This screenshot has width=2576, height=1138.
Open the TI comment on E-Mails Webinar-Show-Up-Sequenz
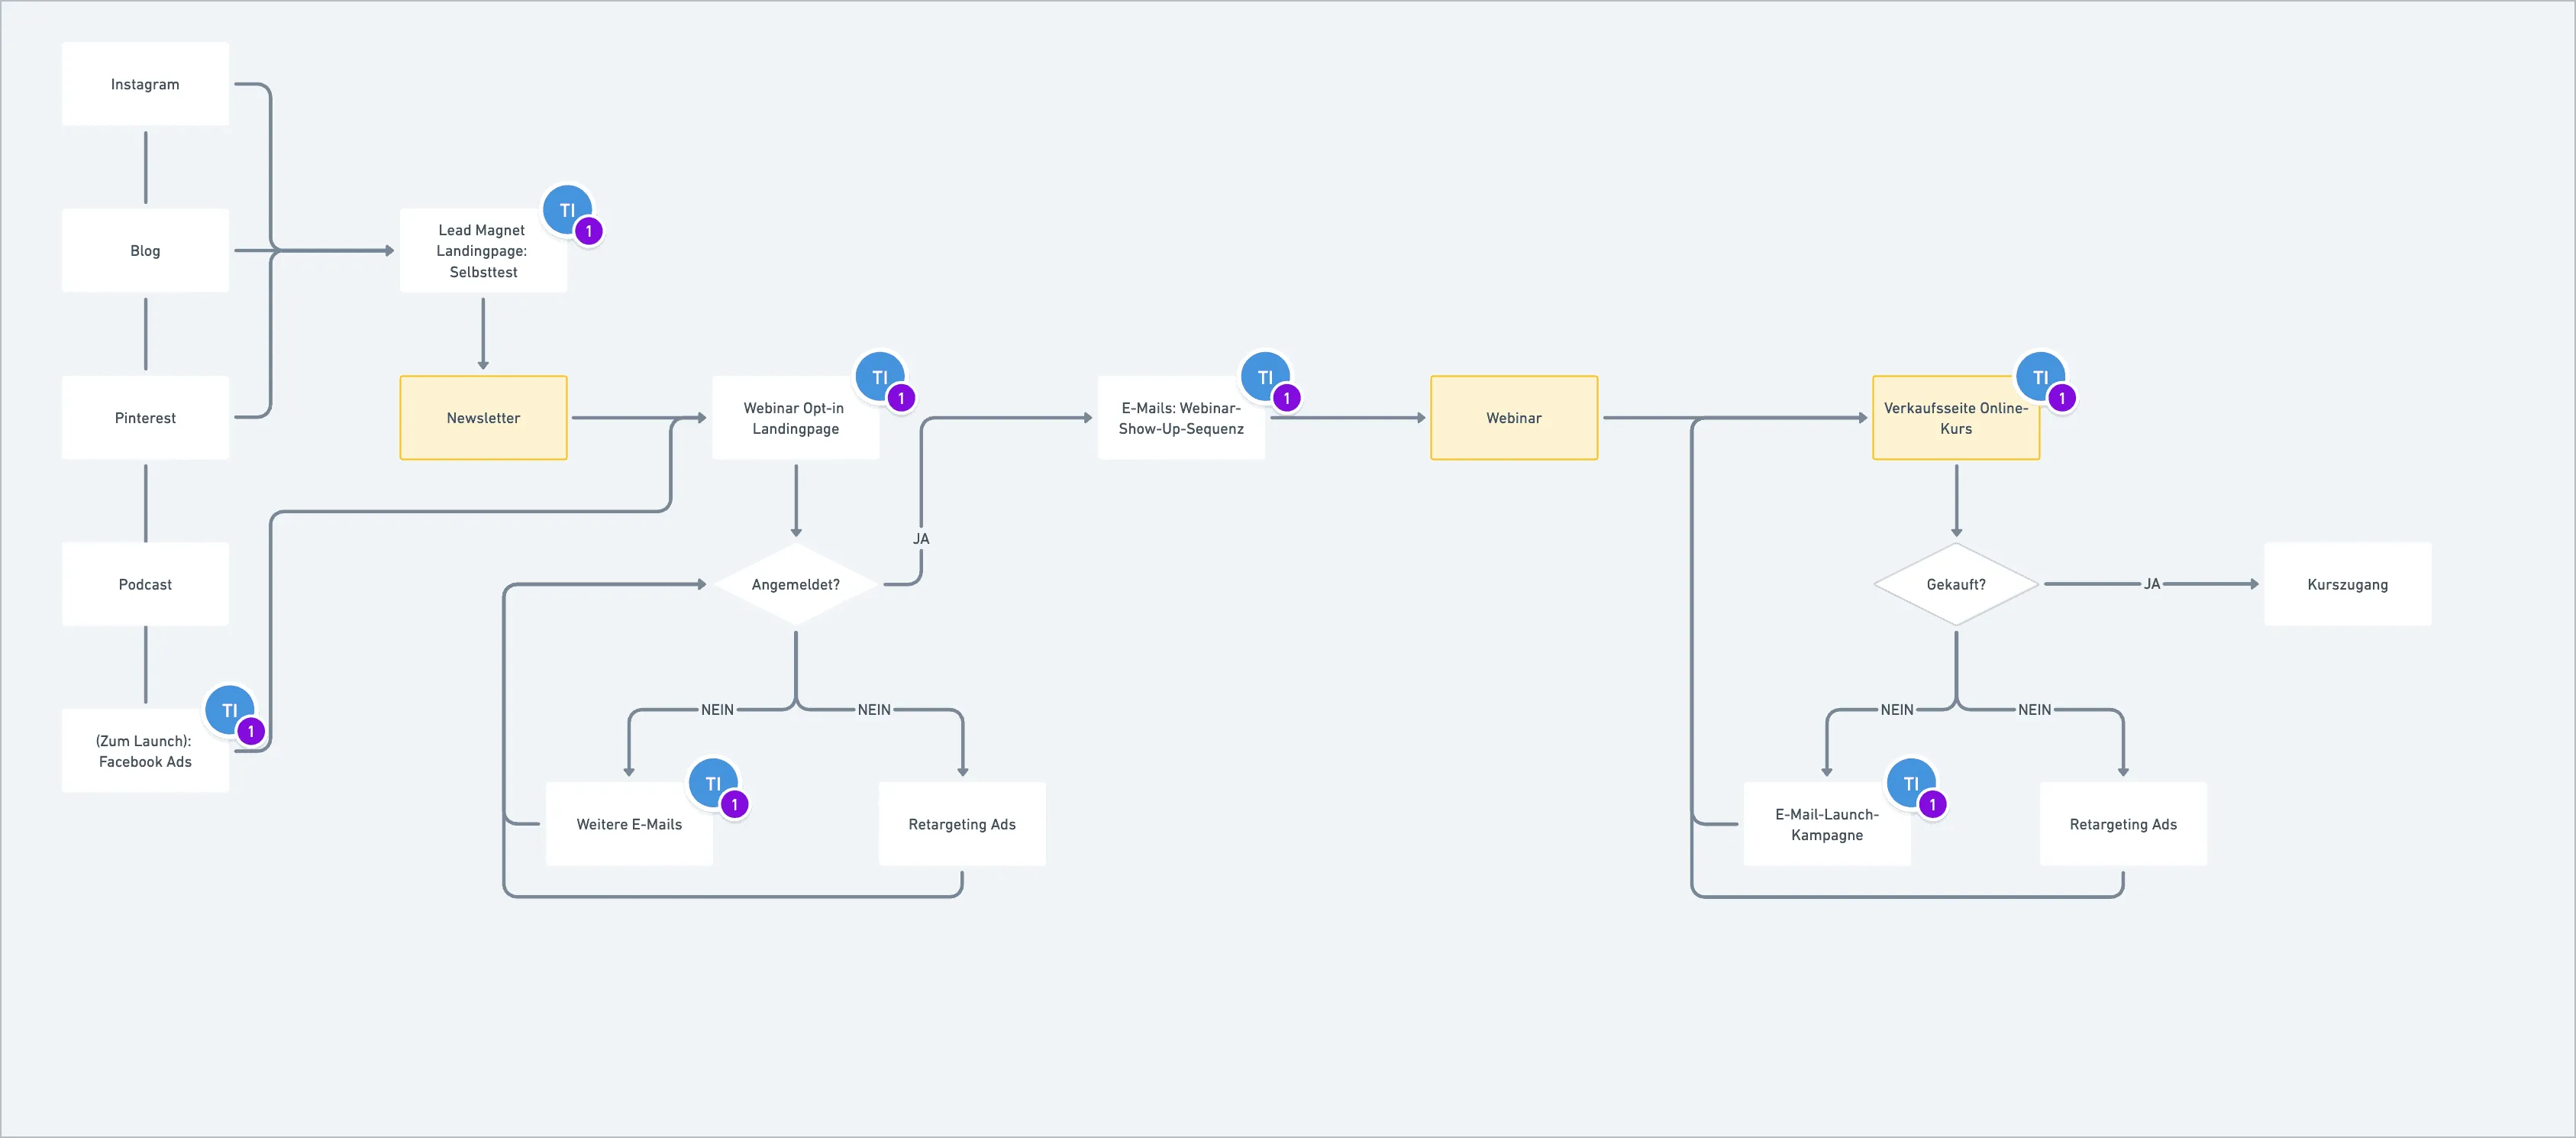pyautogui.click(x=1266, y=377)
